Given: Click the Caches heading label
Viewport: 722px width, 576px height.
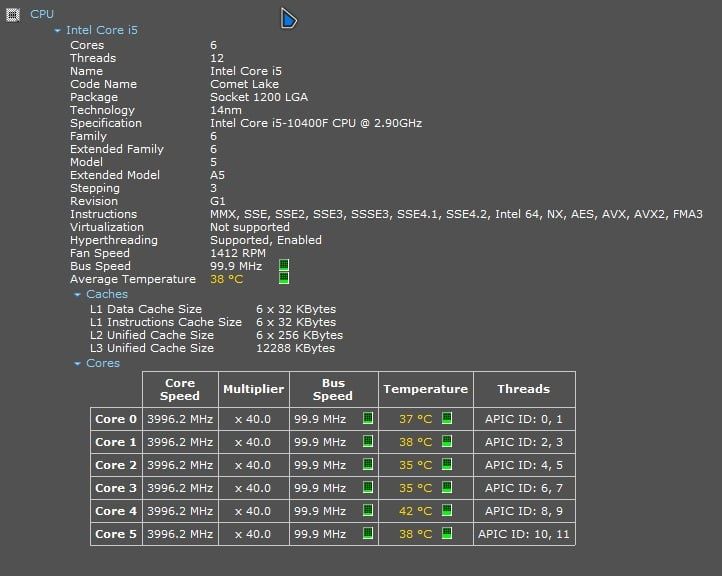Looking at the screenshot, I should [107, 294].
